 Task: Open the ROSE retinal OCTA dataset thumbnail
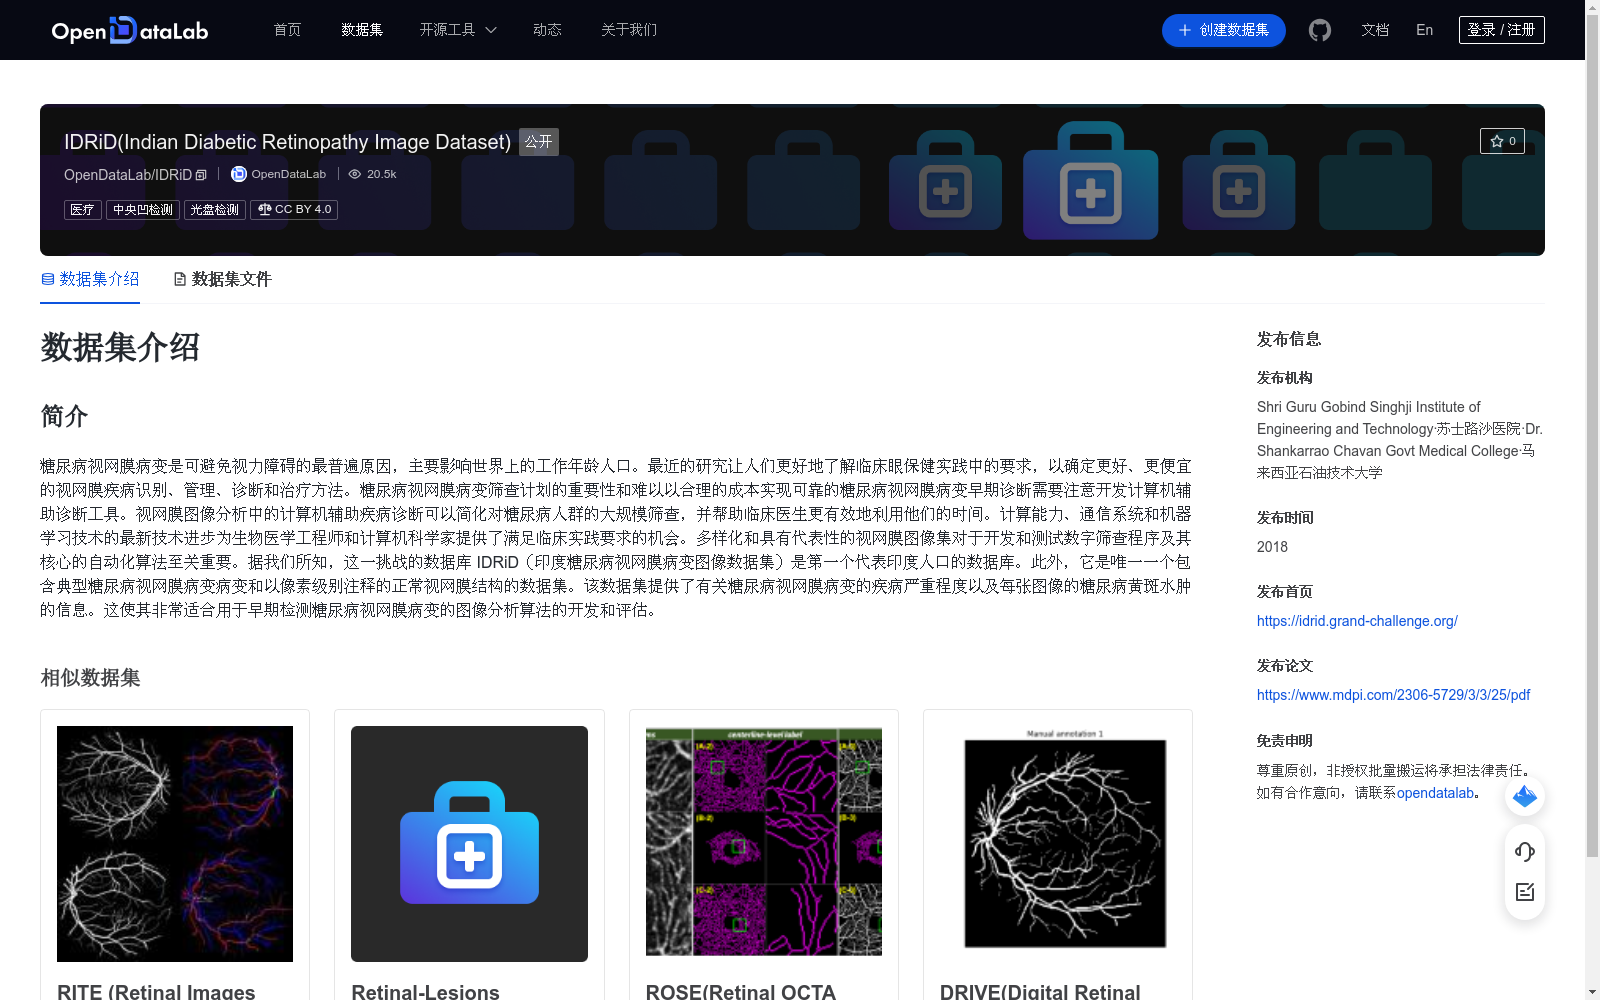click(x=764, y=844)
